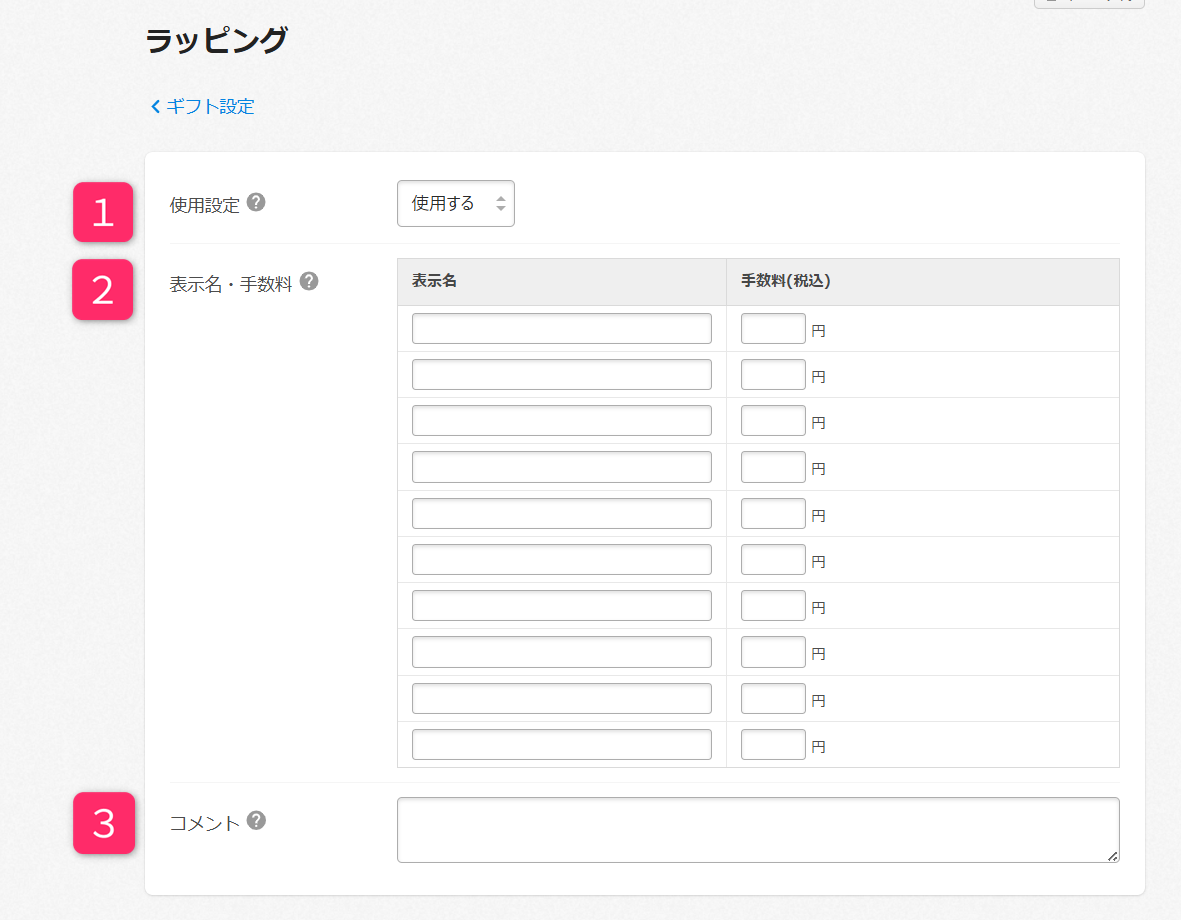Focus the second 表示名 text box
The width and height of the screenshot is (1181, 920).
[561, 375]
